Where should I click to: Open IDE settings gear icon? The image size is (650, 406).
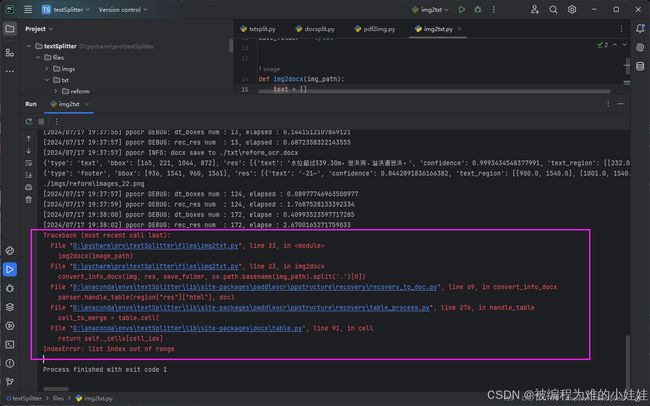coord(572,10)
